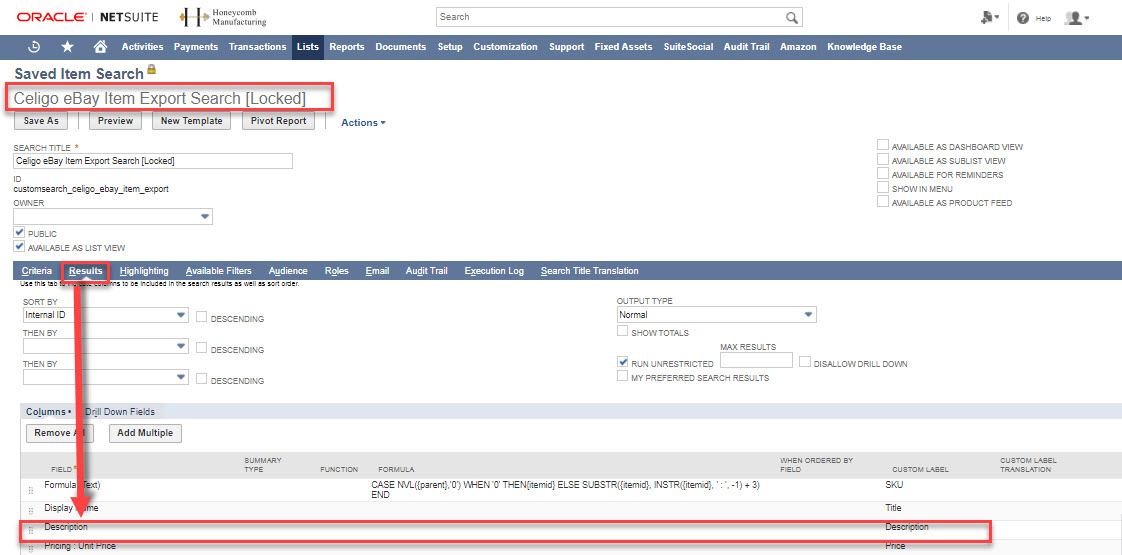The width and height of the screenshot is (1122, 555).
Task: Click the Add Multiple button
Action: (146, 433)
